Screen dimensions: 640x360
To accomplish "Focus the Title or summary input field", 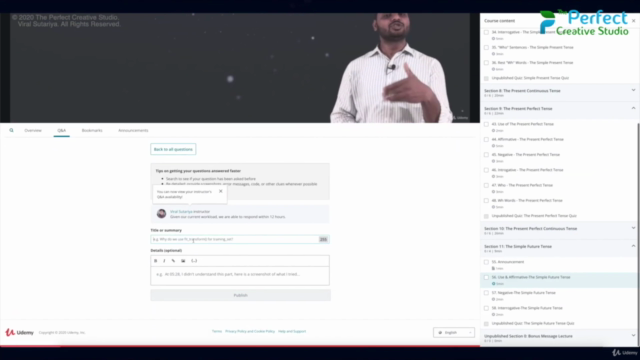I will pyautogui.click(x=240, y=240).
